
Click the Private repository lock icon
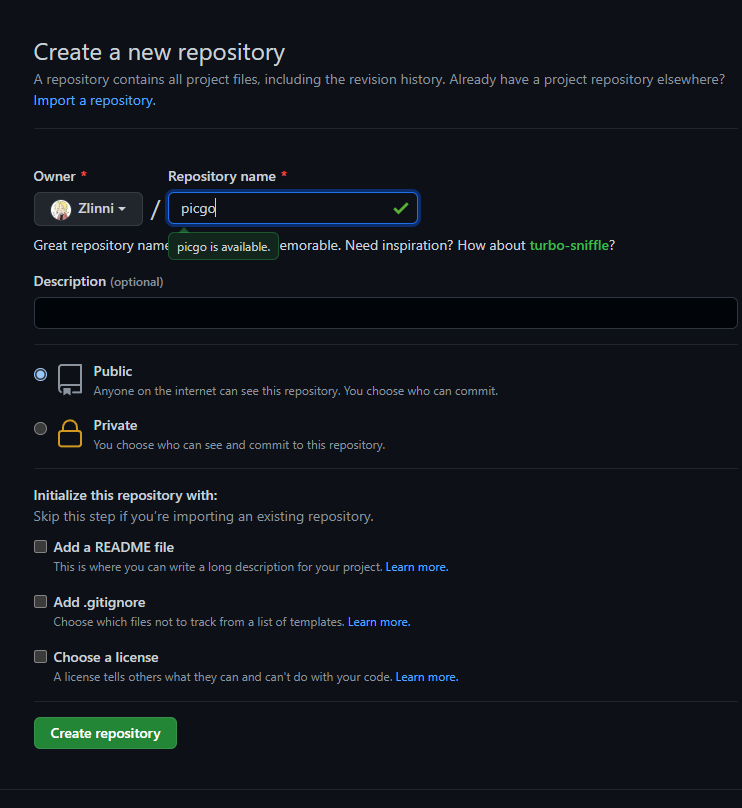pos(70,433)
